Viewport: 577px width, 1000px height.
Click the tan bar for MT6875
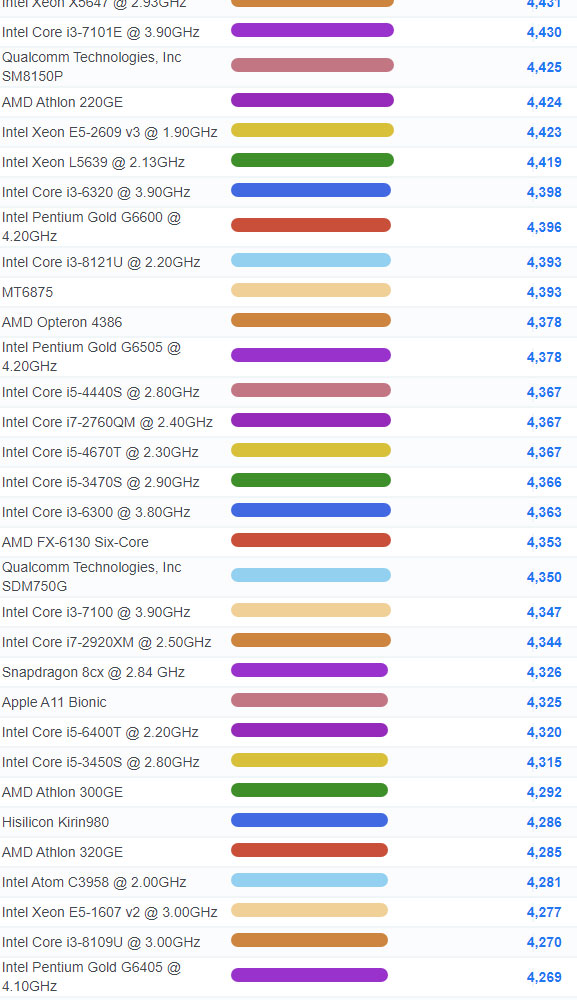point(310,290)
